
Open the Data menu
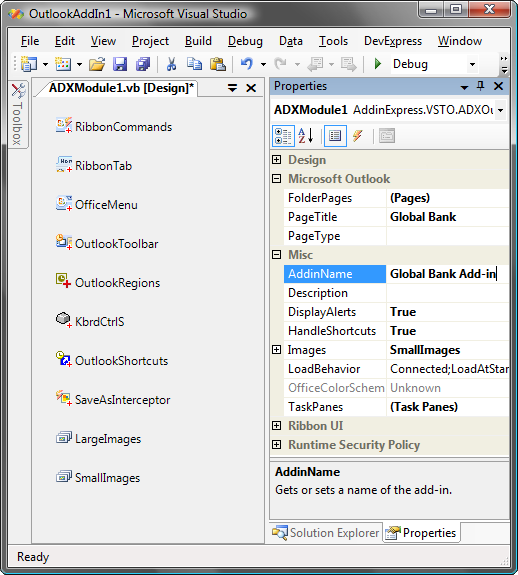coord(291,41)
